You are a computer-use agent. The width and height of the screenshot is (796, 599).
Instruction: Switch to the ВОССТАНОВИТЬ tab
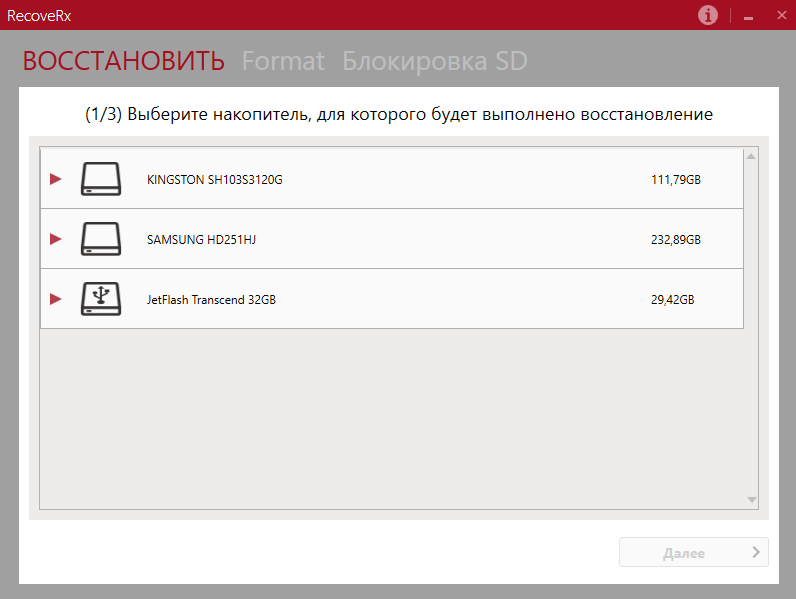pyautogui.click(x=123, y=61)
